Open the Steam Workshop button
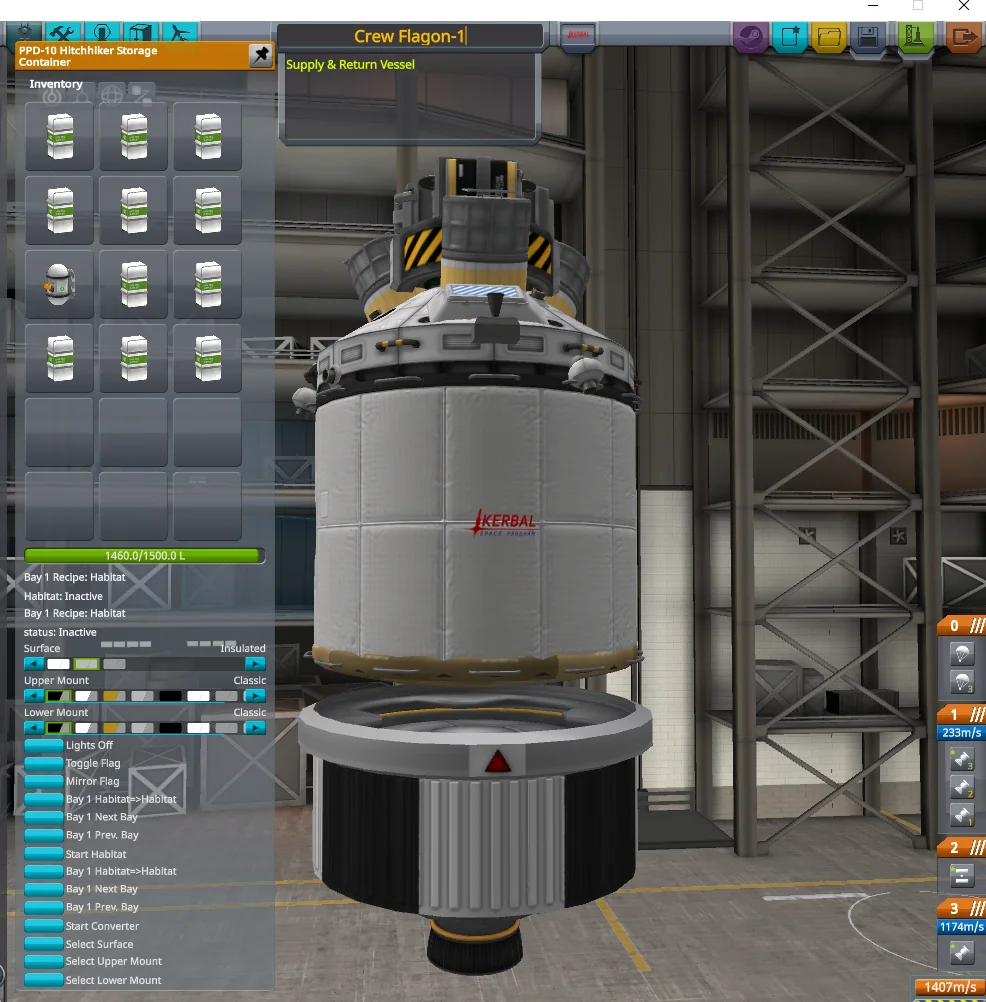Image resolution: width=986 pixels, height=1002 pixels. (x=751, y=36)
